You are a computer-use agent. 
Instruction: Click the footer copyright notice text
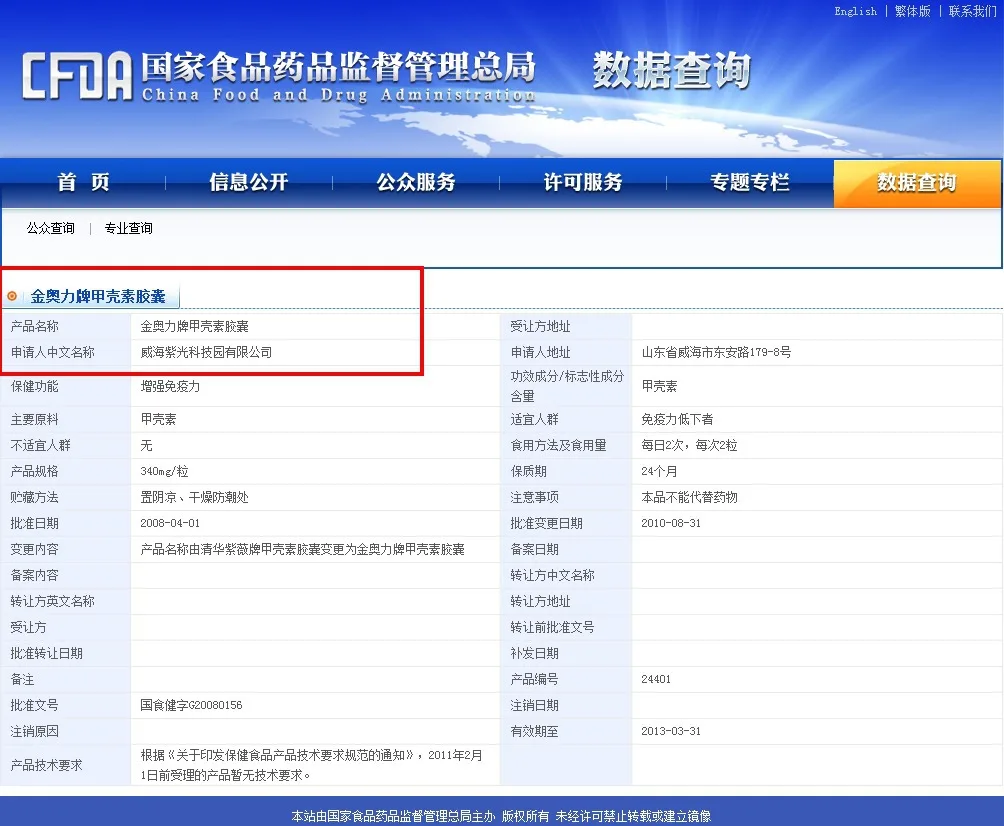(501, 816)
